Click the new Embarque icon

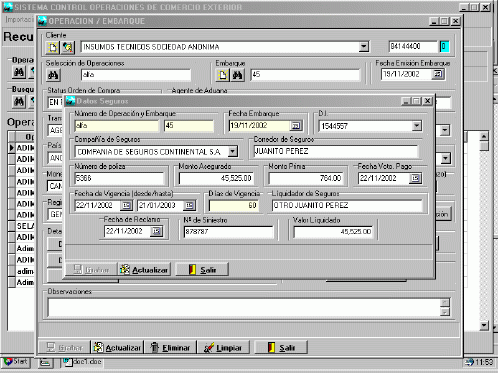[x=223, y=75]
